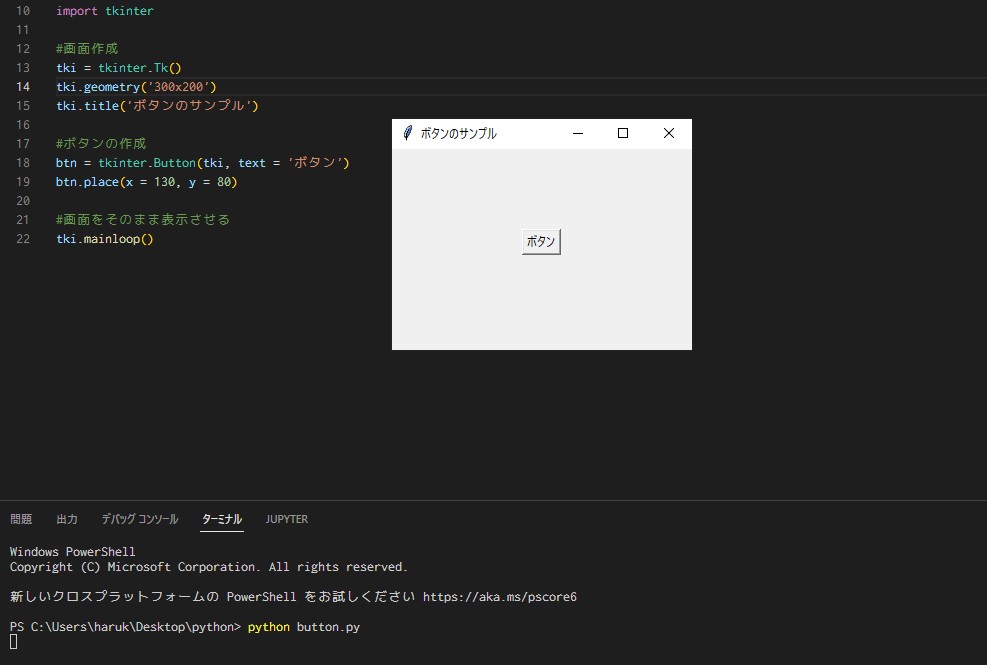Image resolution: width=987 pixels, height=665 pixels.
Task: Switch to the 出力 tab
Action: pos(67,519)
